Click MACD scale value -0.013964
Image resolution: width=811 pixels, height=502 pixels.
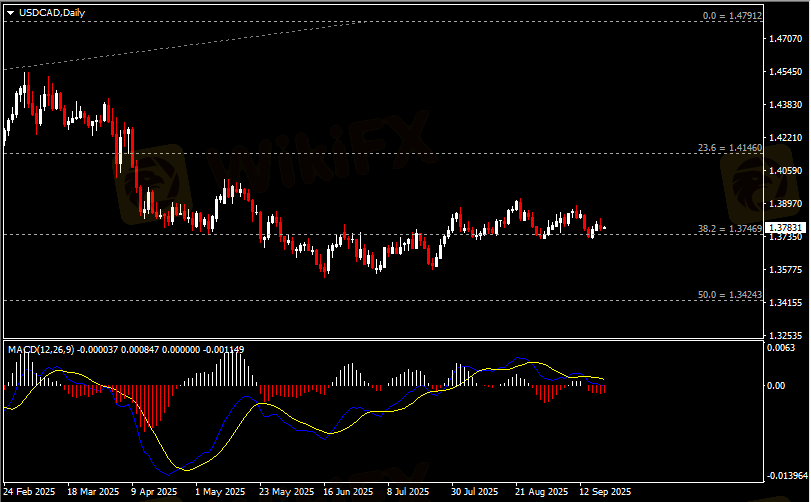tap(786, 476)
